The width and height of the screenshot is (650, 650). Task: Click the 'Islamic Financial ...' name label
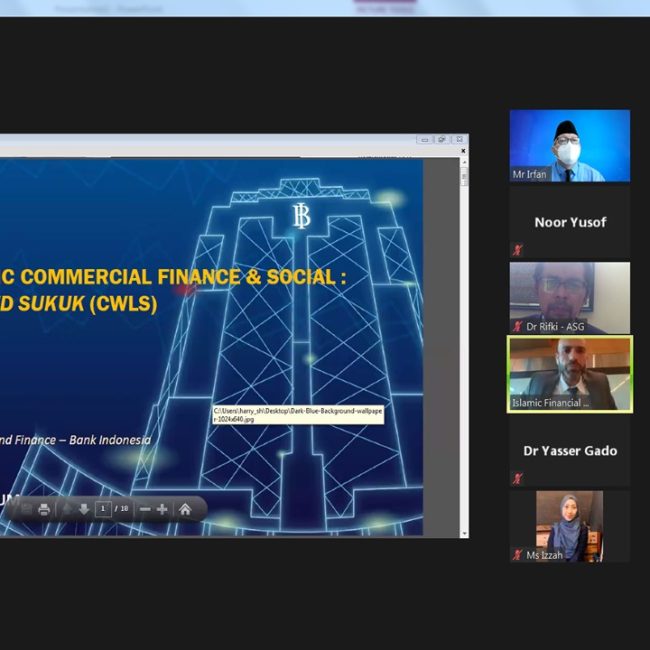[x=551, y=403]
